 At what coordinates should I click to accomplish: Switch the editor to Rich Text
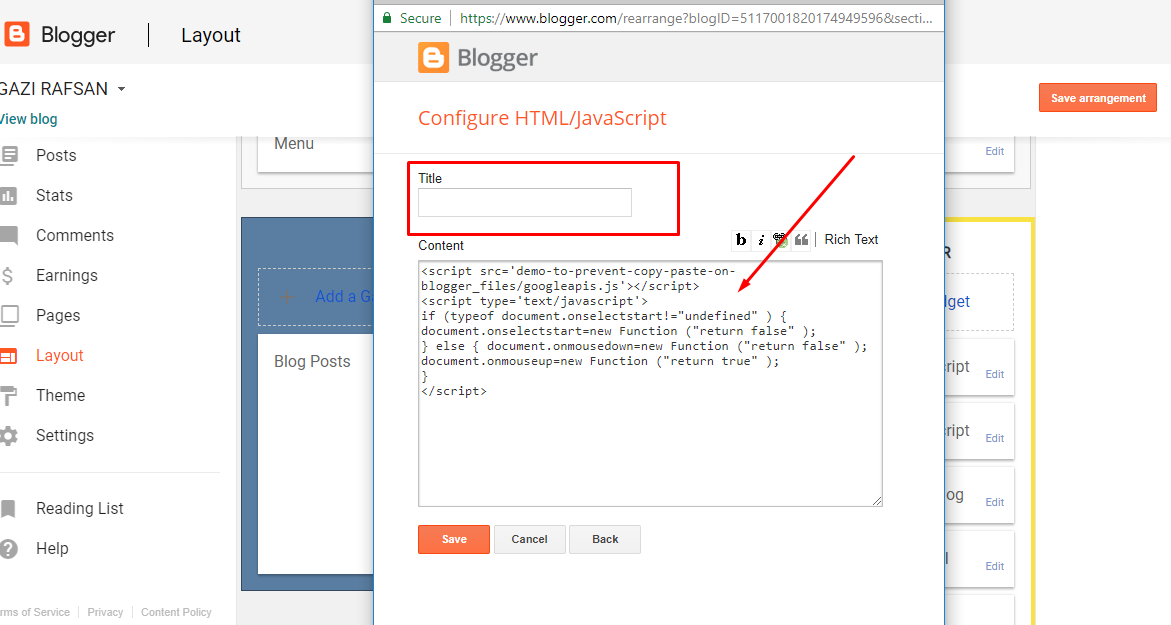tap(851, 240)
